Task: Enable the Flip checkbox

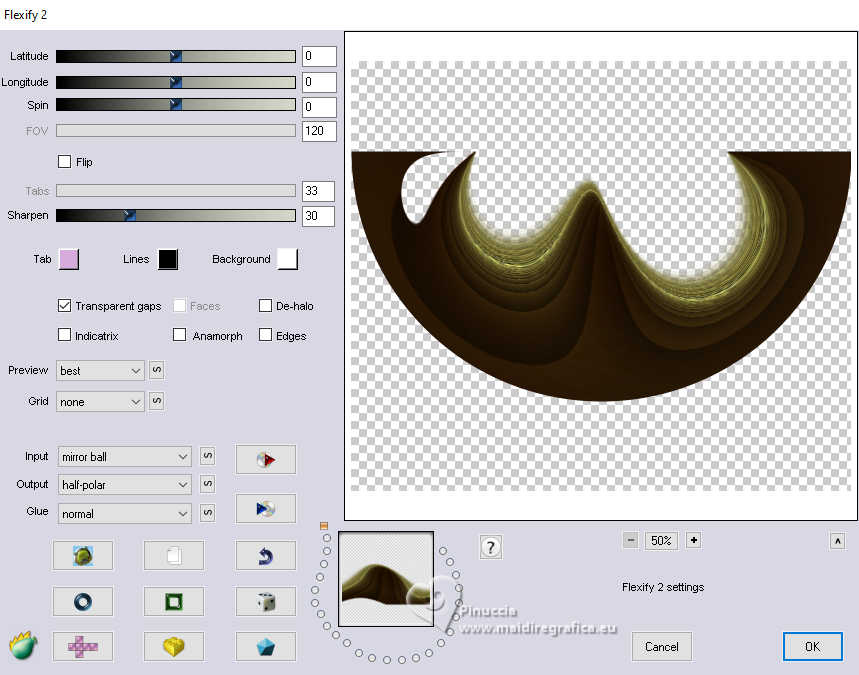Action: (64, 162)
